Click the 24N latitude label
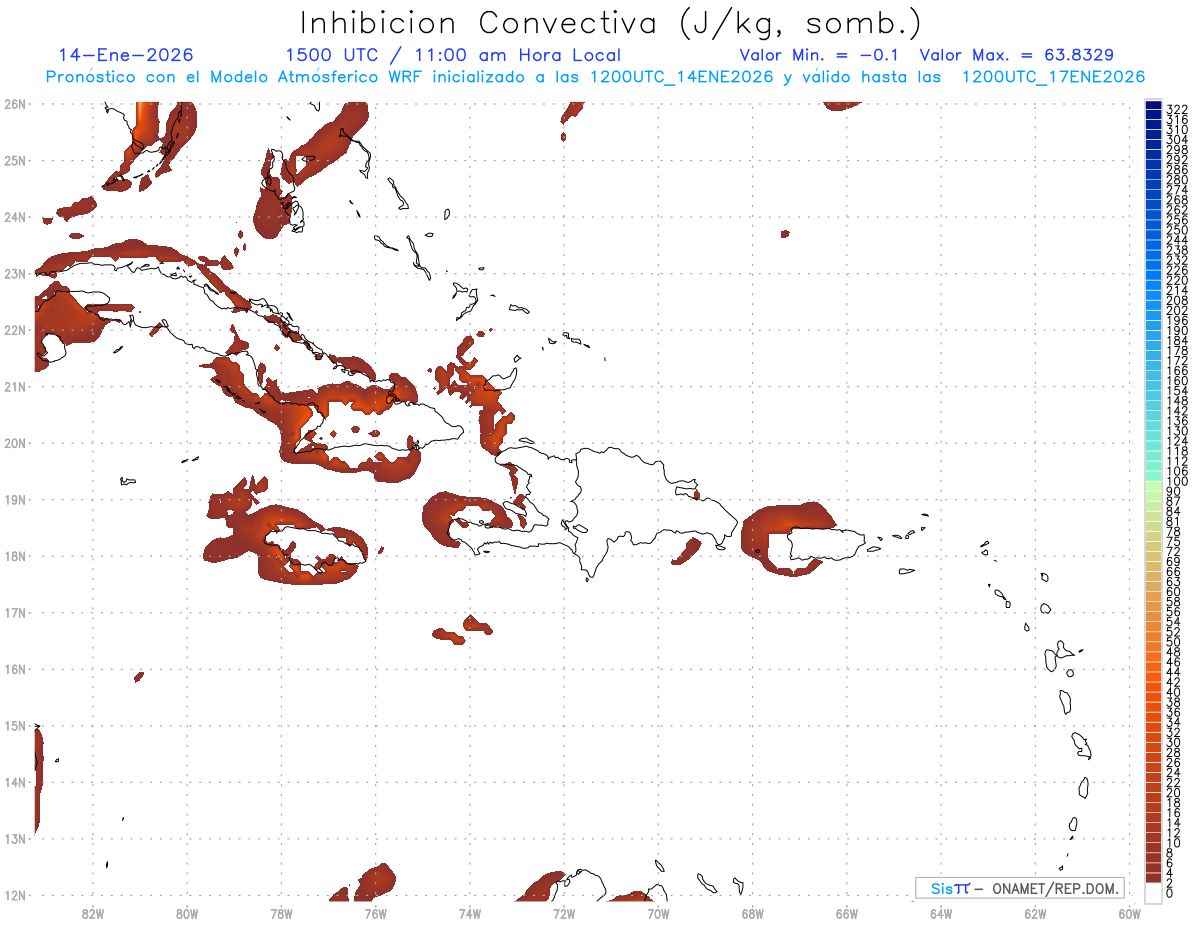Image resolution: width=1200 pixels, height=927 pixels. (x=14, y=217)
